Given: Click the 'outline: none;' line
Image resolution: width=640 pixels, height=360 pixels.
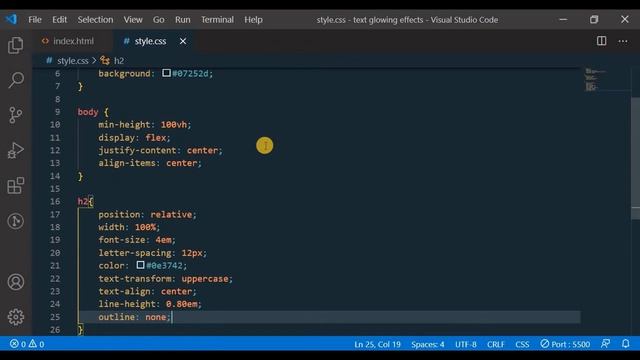Looking at the screenshot, I should [135, 317].
